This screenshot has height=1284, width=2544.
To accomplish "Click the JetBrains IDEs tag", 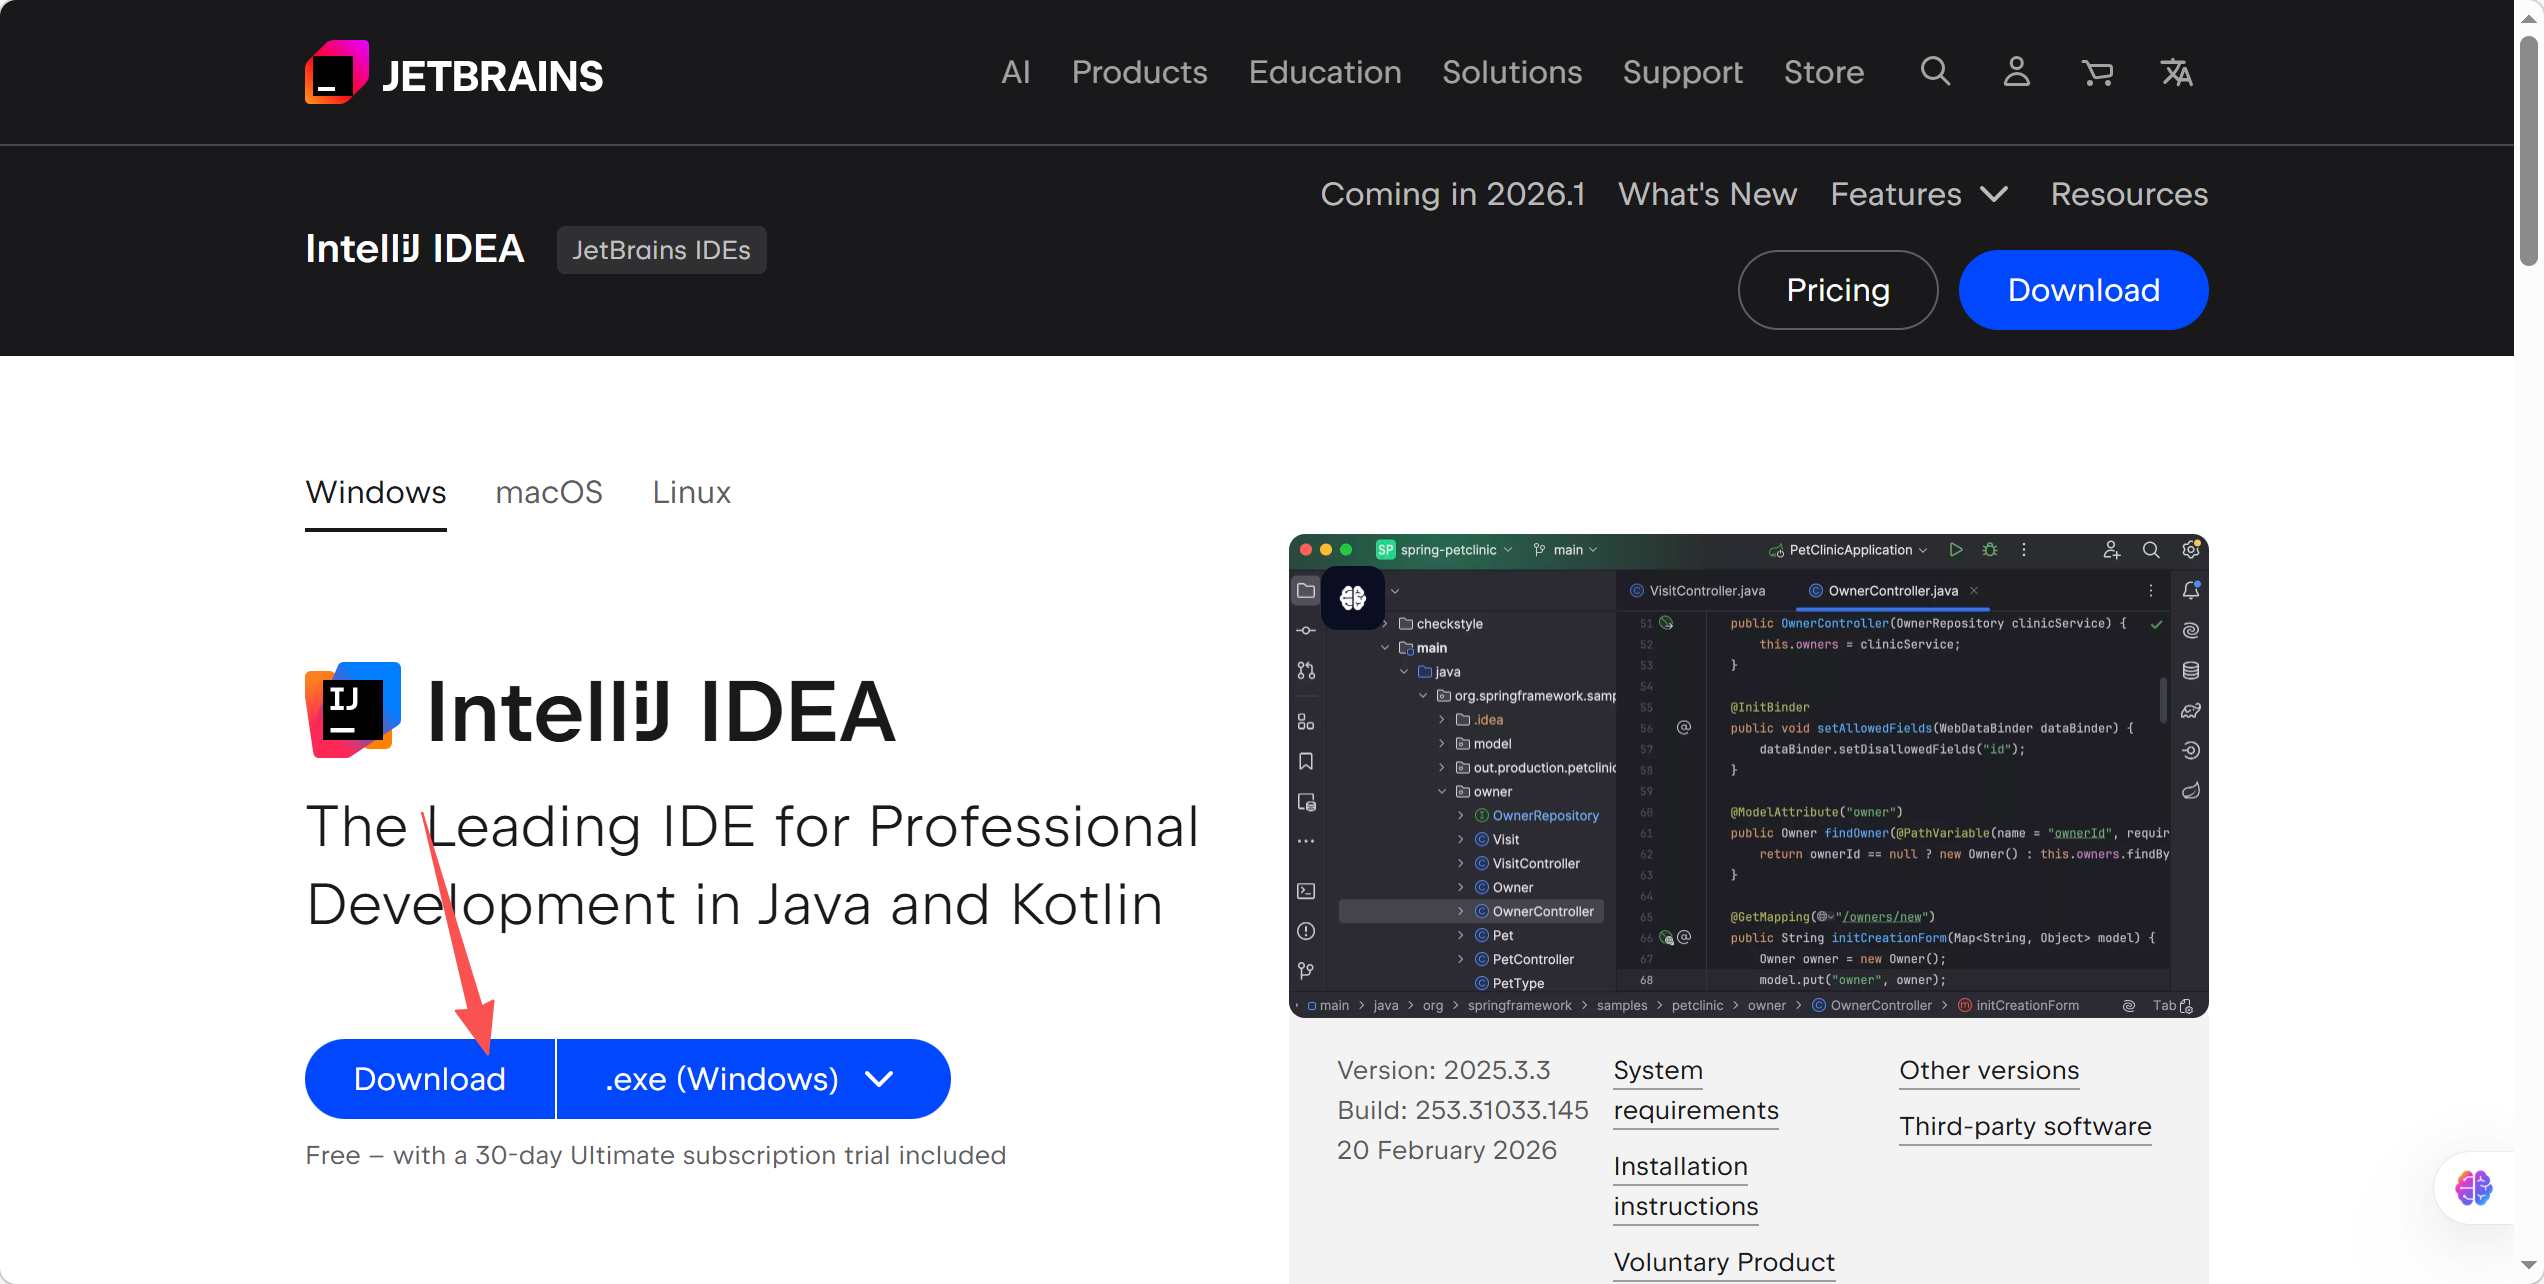I will (661, 250).
